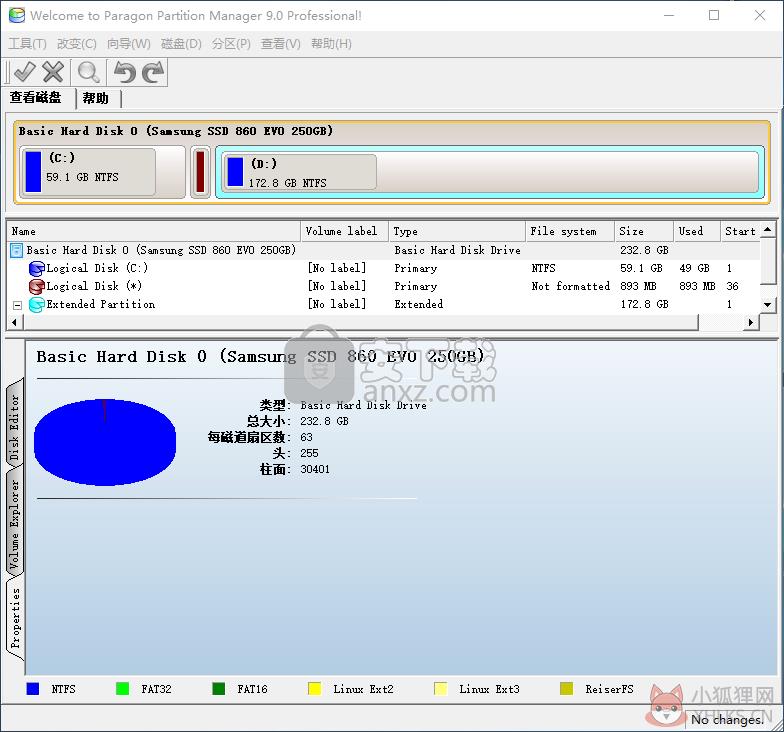784x732 pixels.
Task: Click the FAT16 dark green legend swatch
Action: point(218,688)
